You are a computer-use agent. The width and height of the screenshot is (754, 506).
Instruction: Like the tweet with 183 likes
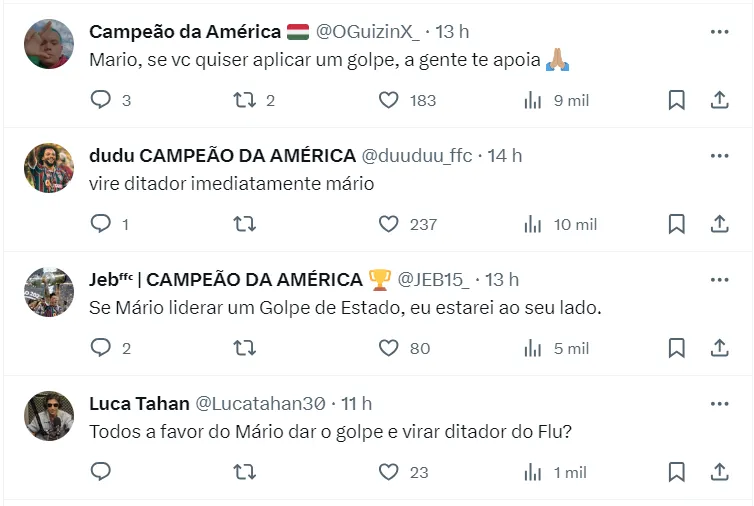389,100
